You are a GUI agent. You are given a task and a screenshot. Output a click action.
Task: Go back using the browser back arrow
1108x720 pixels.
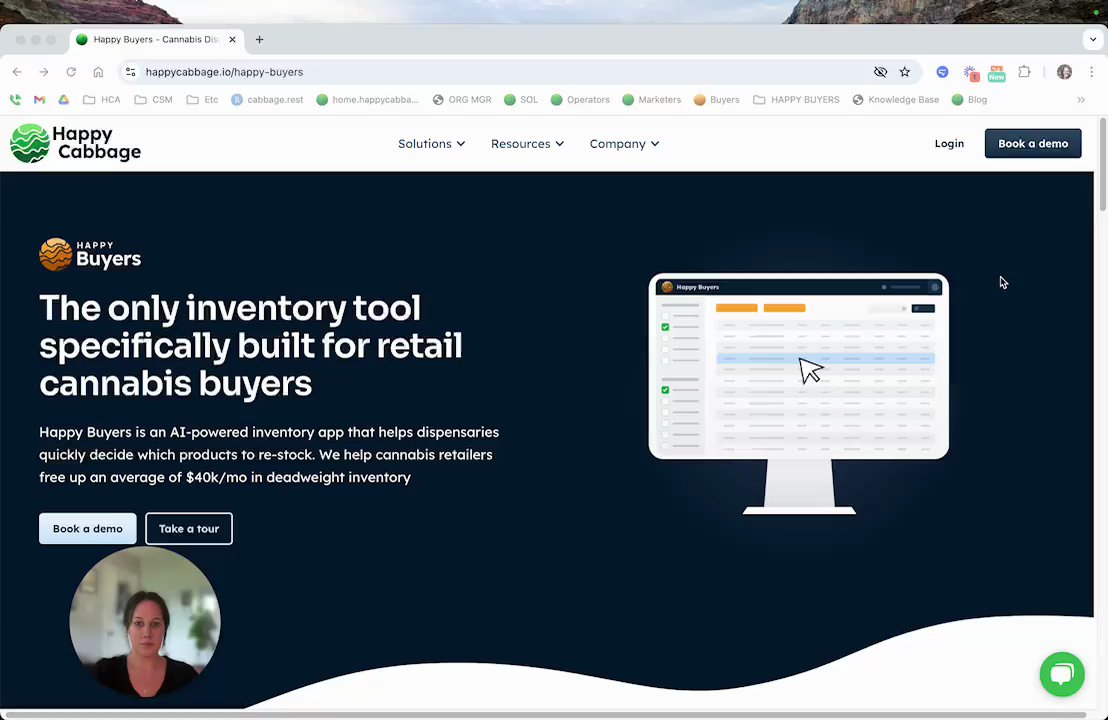pos(17,72)
